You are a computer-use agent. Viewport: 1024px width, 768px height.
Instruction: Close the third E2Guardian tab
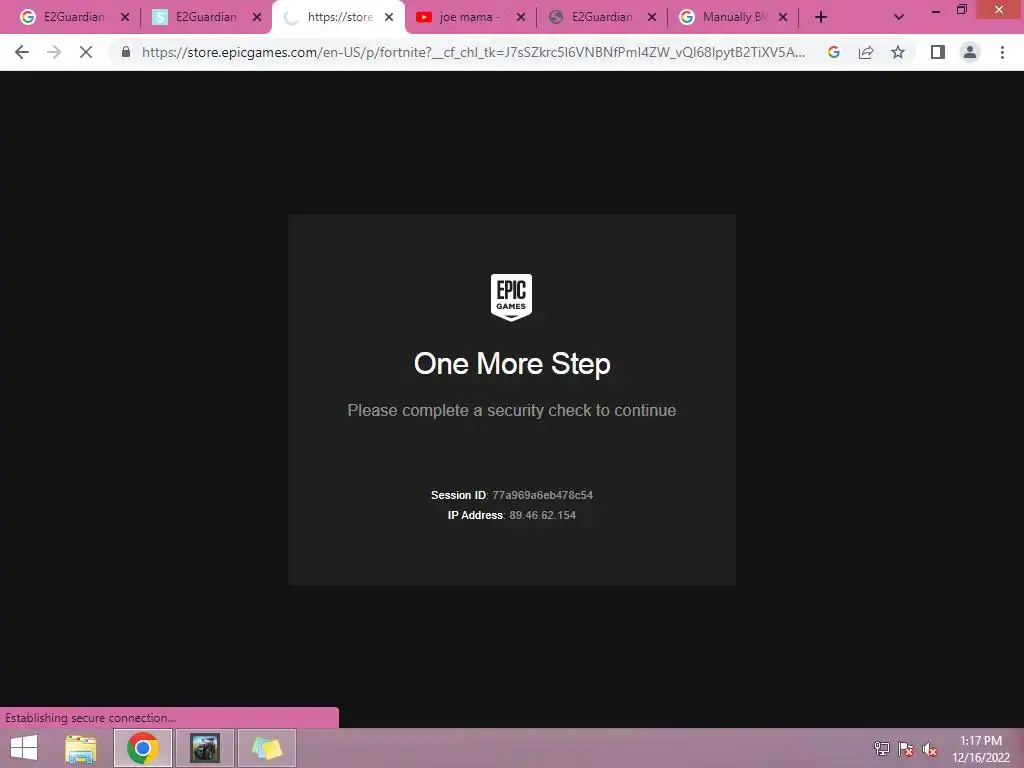click(652, 18)
